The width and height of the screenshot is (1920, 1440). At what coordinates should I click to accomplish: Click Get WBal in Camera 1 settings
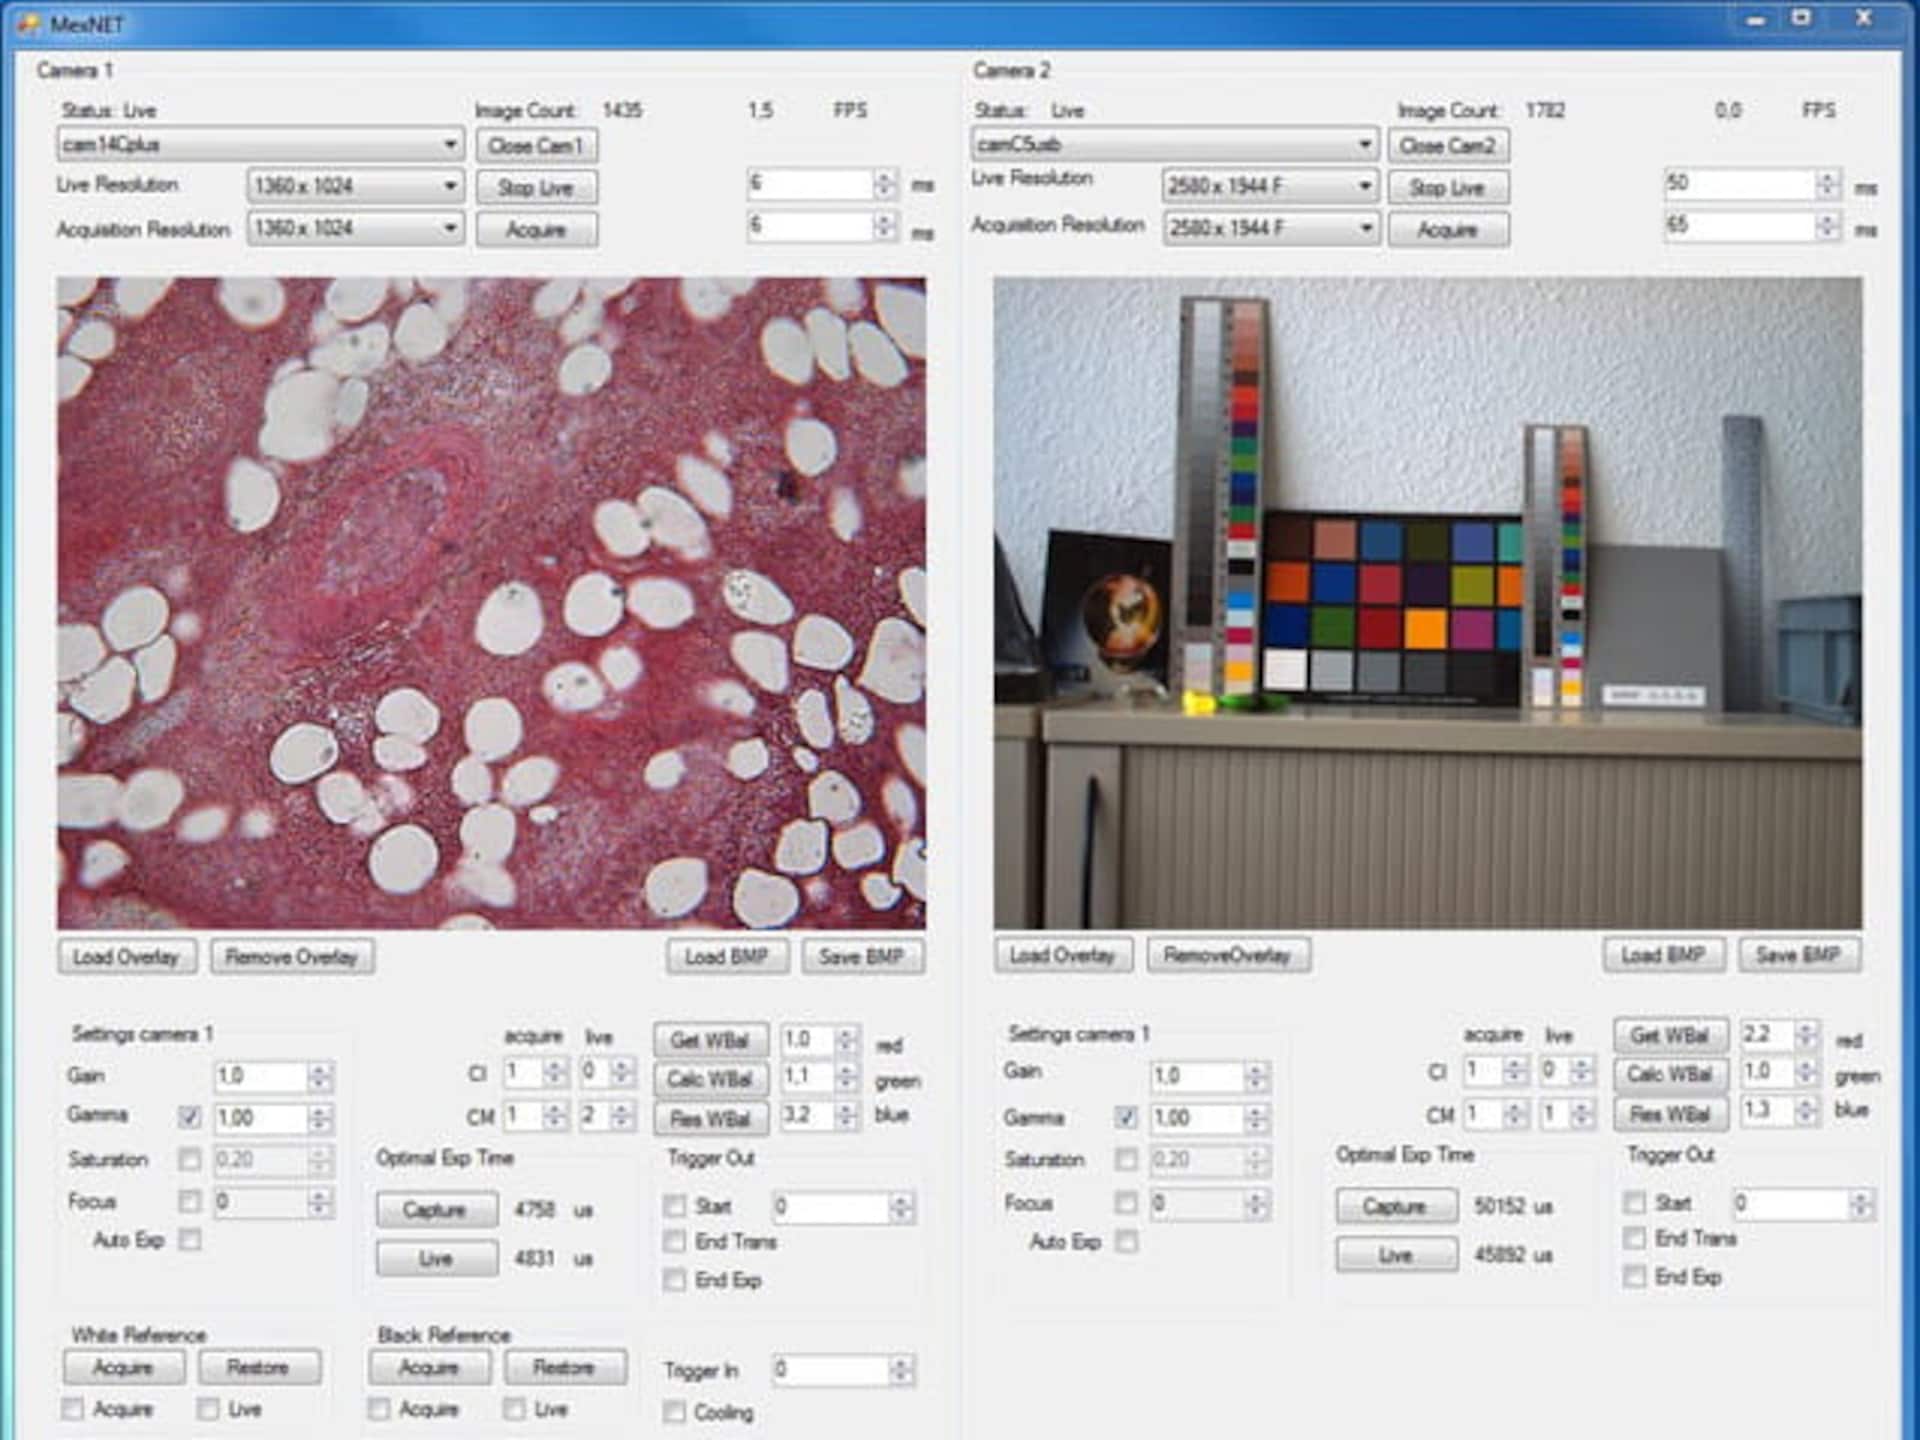click(711, 1040)
